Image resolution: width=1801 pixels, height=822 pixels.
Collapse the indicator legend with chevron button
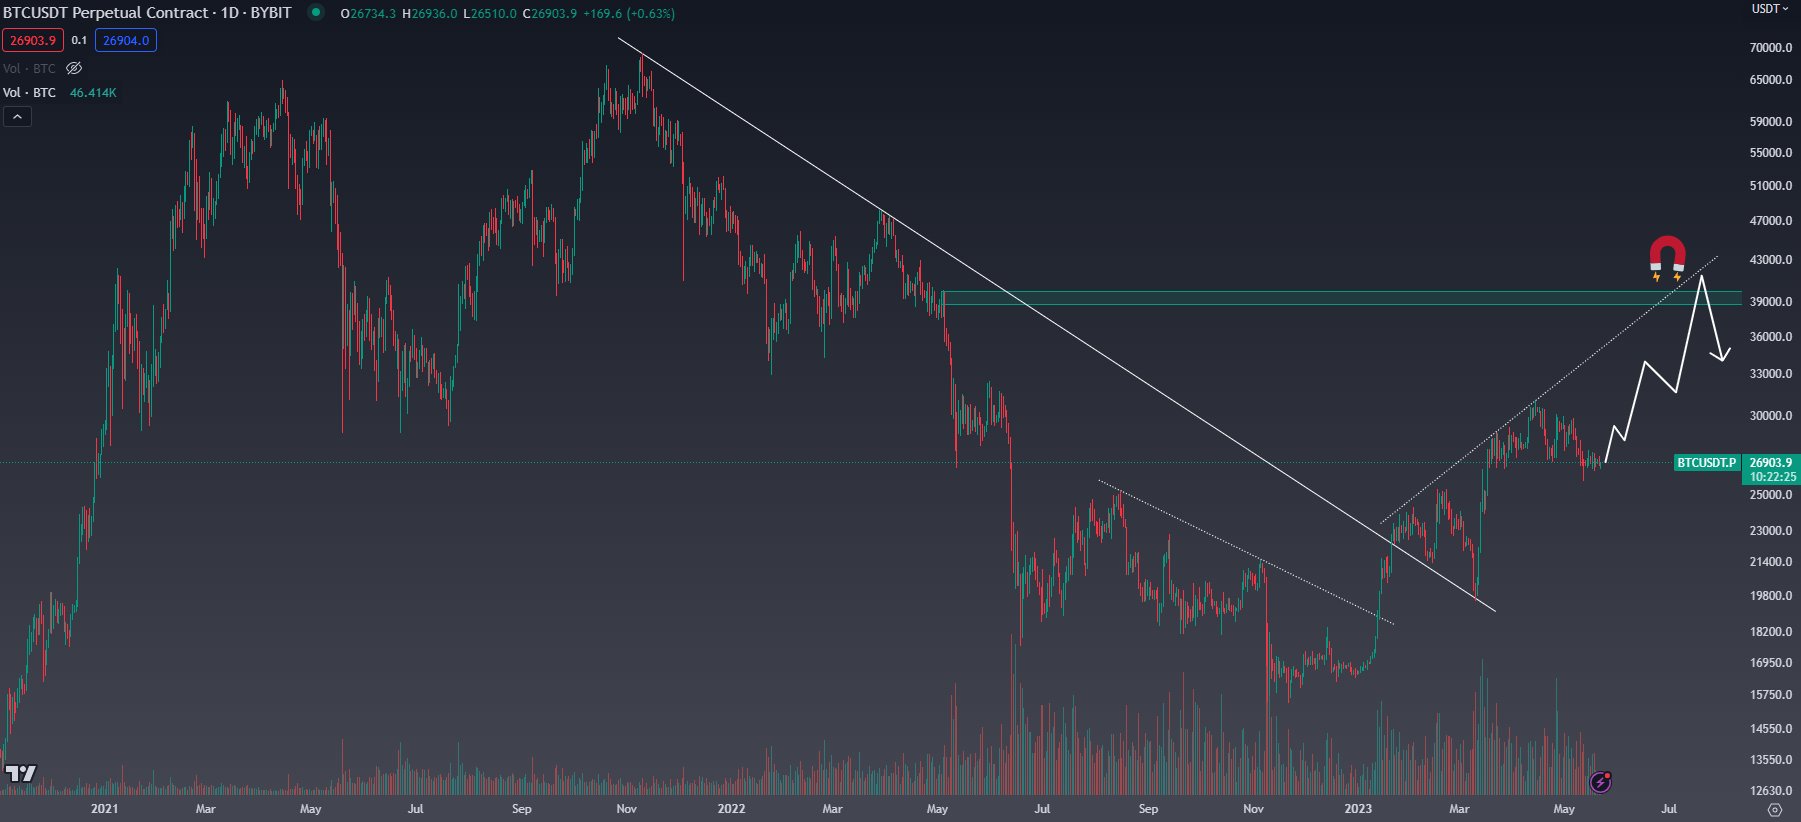coord(17,117)
